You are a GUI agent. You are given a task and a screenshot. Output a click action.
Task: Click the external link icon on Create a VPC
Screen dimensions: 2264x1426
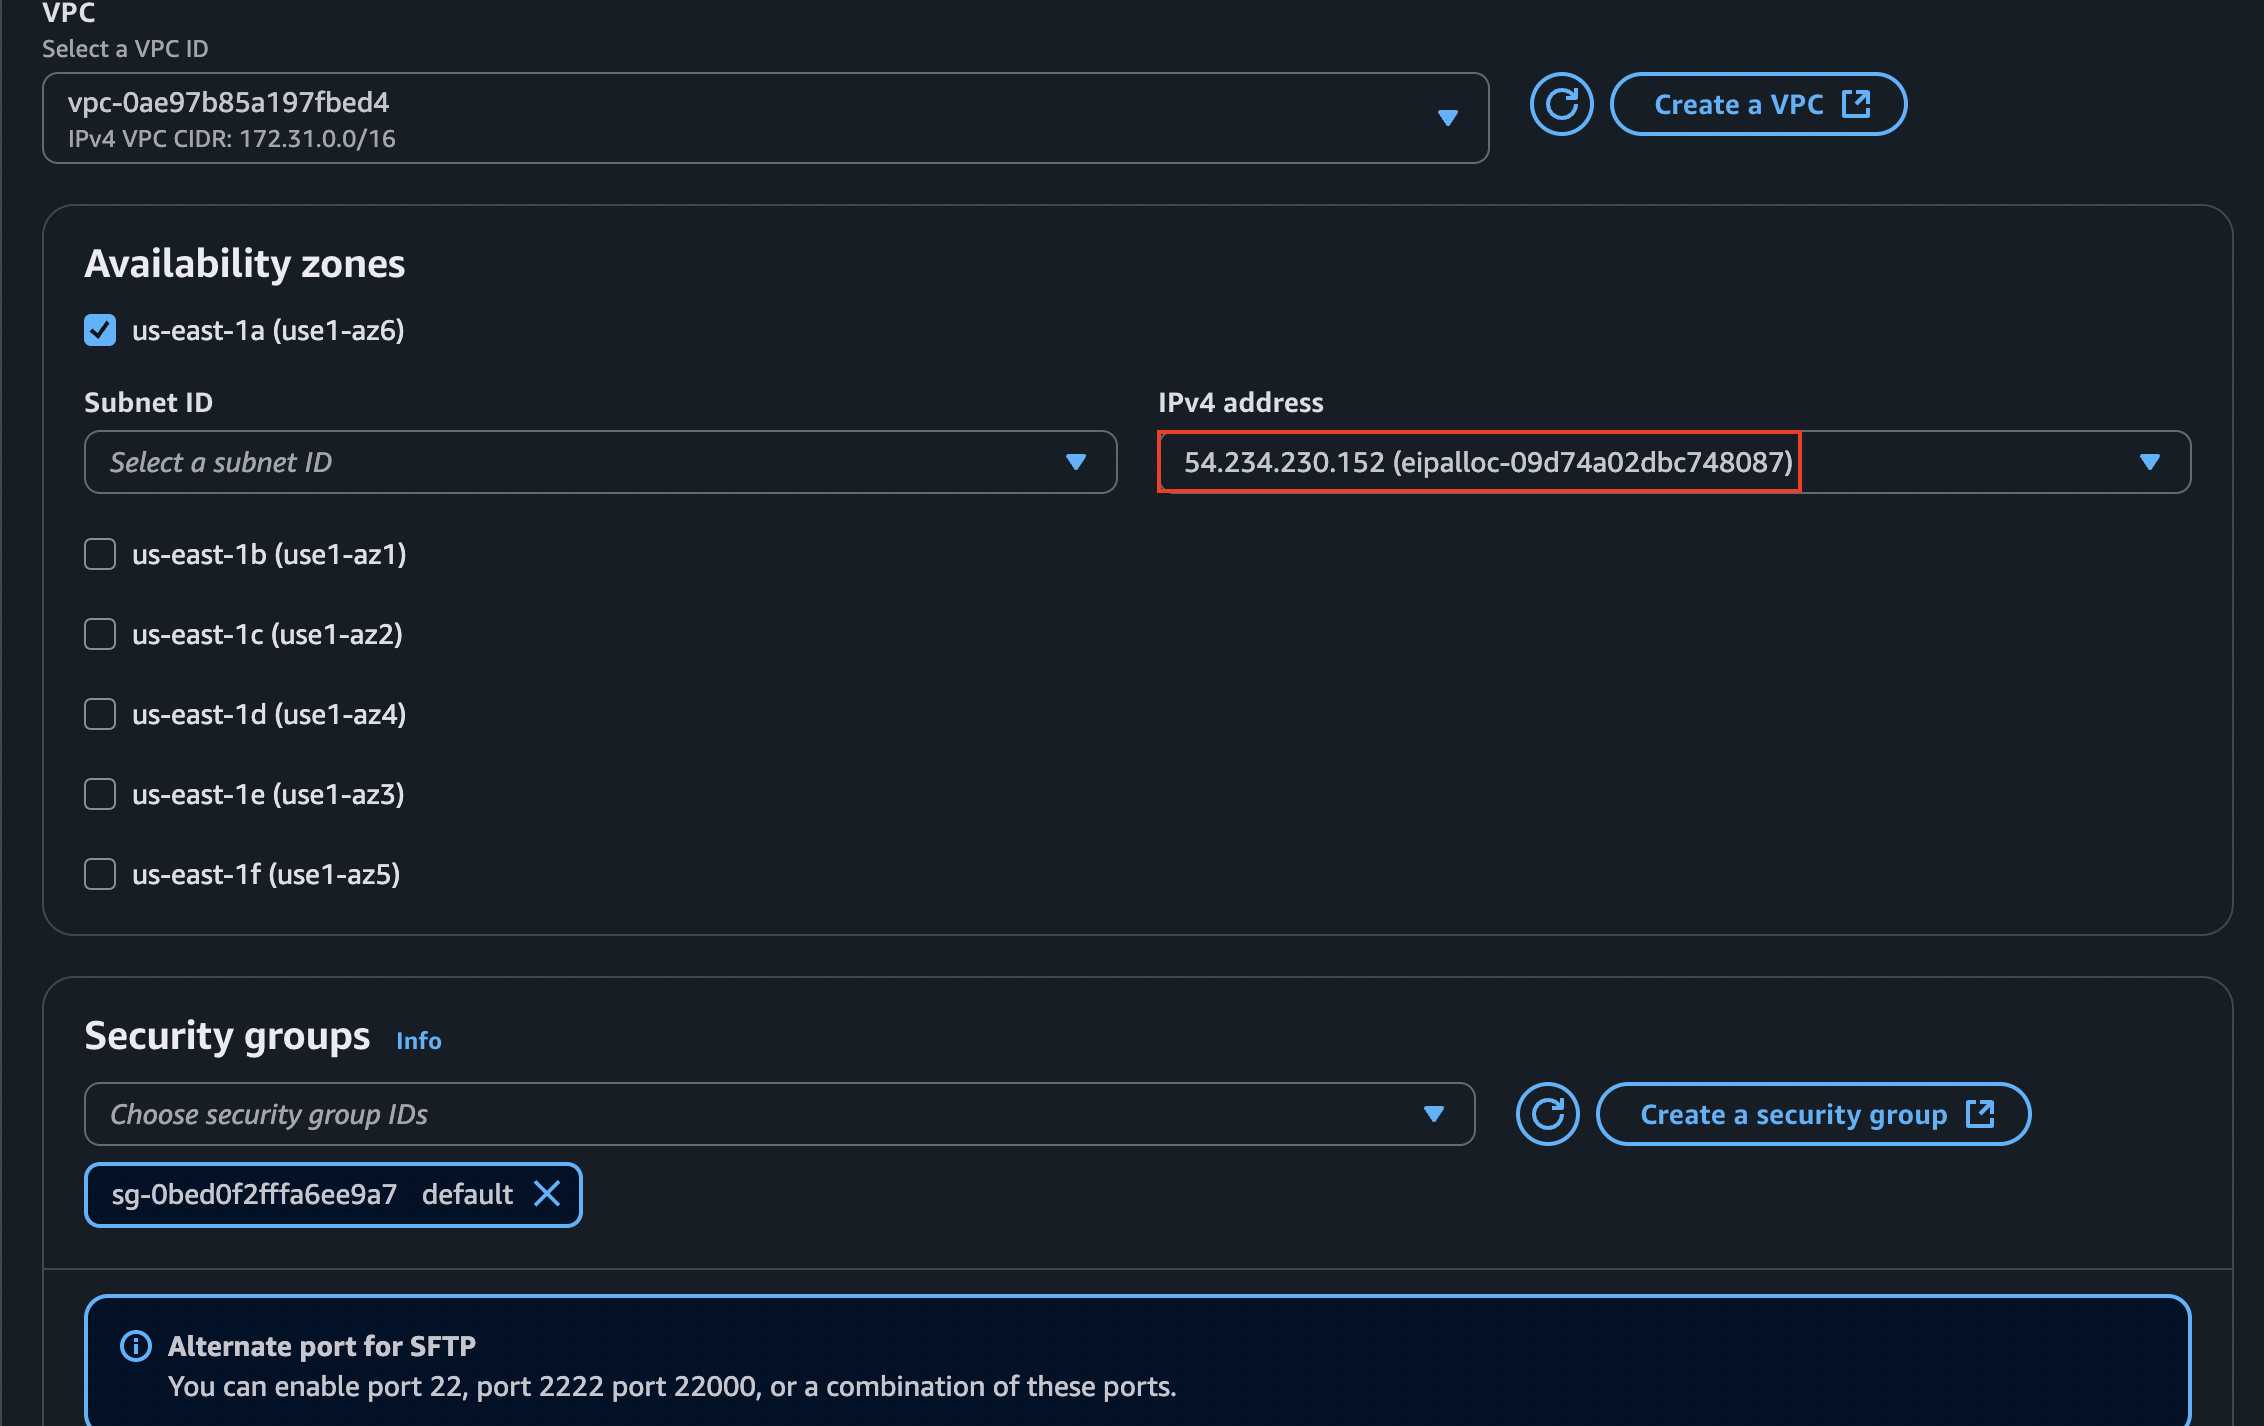tap(1857, 103)
